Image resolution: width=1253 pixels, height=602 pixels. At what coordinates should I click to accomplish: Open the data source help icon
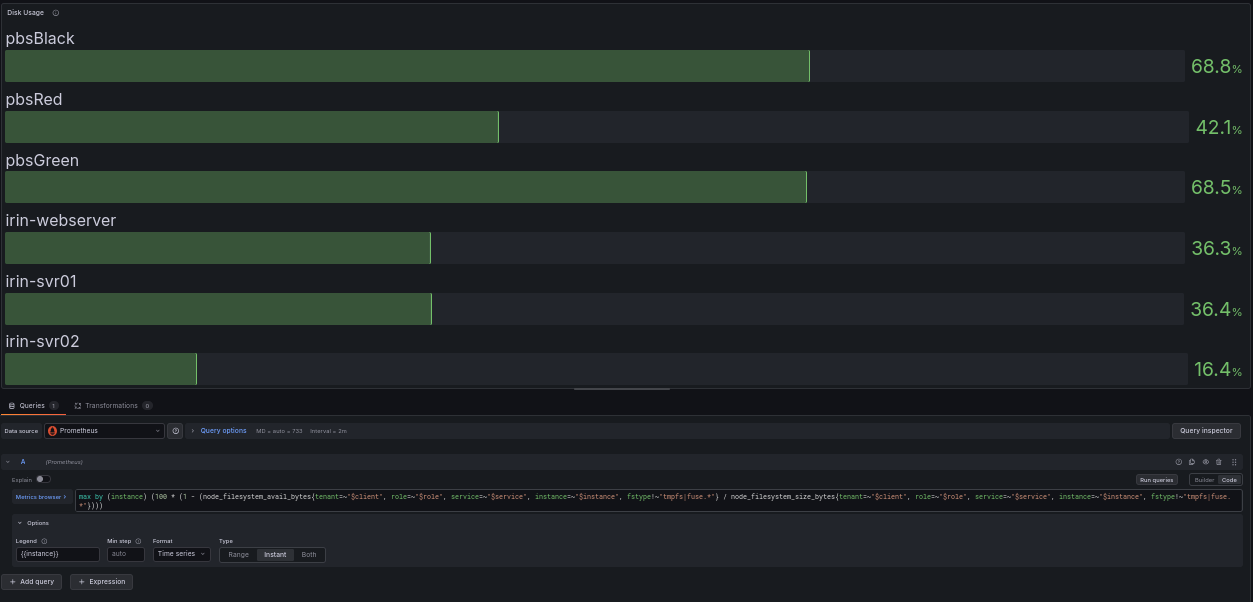(x=176, y=431)
